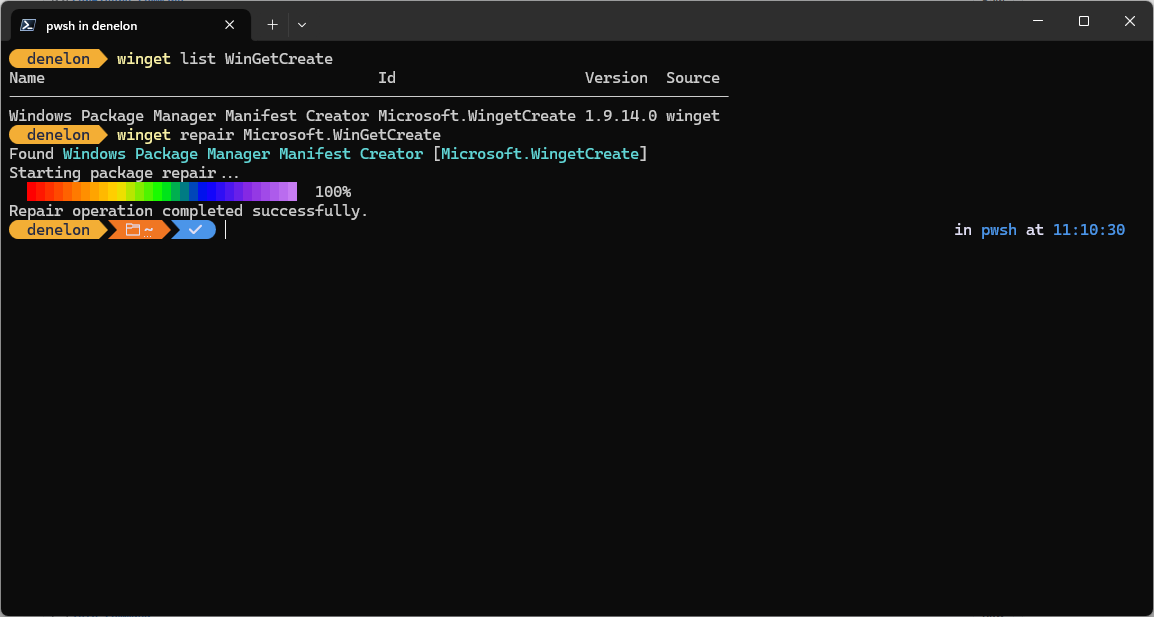Image resolution: width=1154 pixels, height=617 pixels.
Task: Click the PowerShell icon on the tab
Action: tap(29, 25)
